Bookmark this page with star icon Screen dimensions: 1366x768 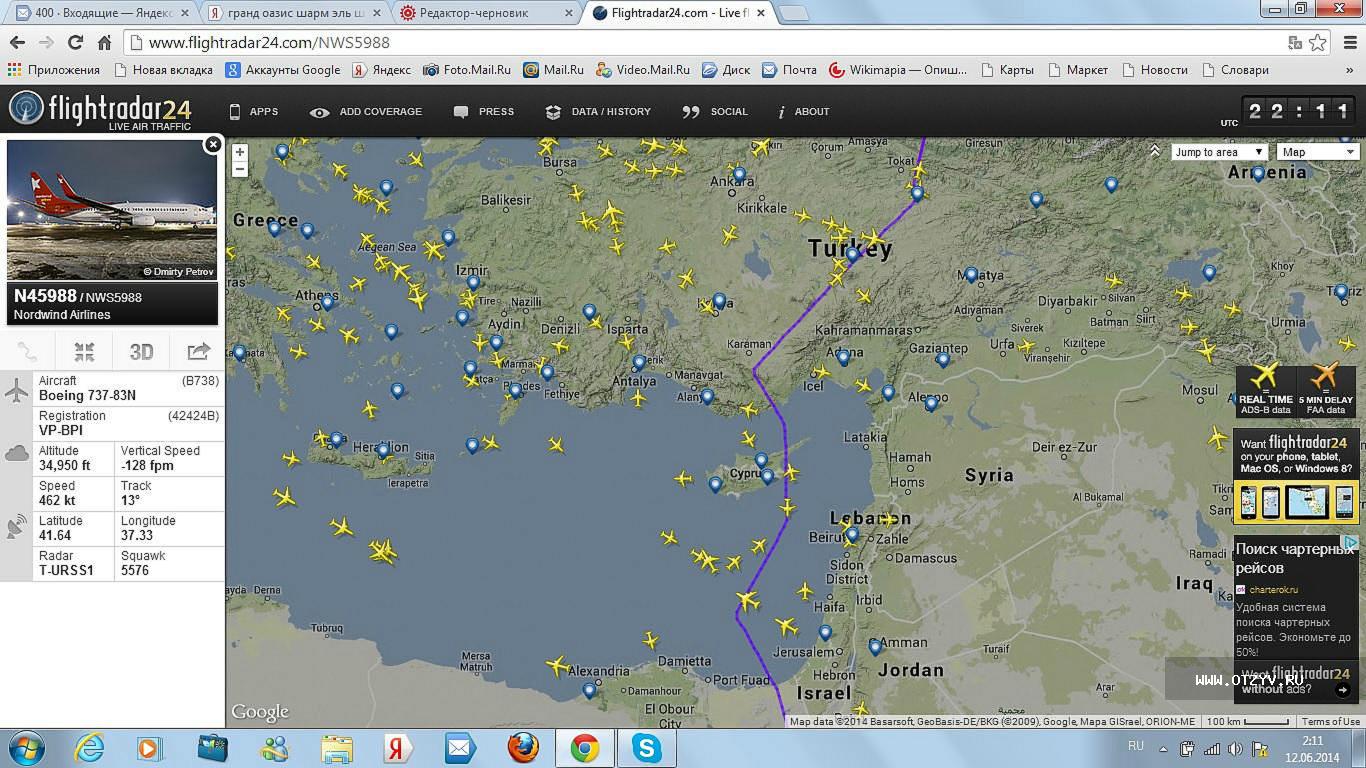(1317, 42)
